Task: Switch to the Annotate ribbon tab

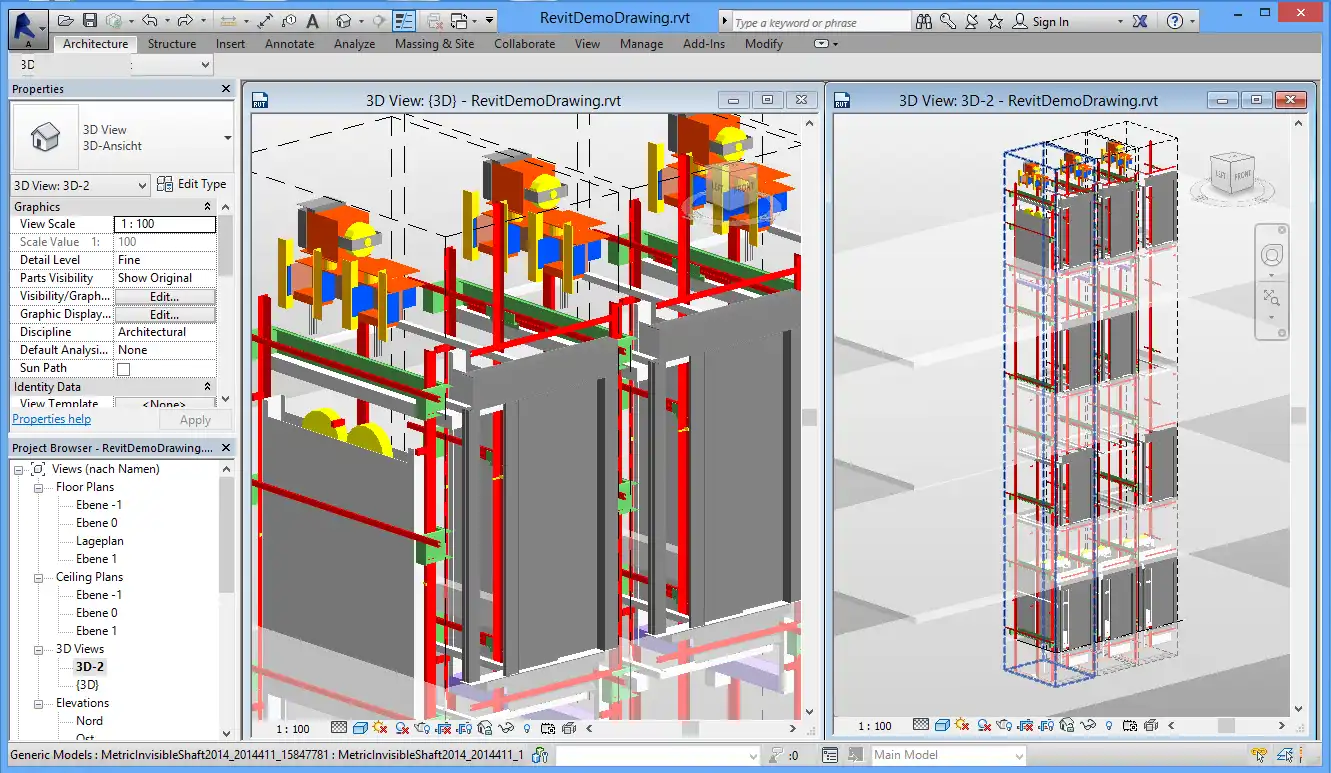Action: coord(289,44)
